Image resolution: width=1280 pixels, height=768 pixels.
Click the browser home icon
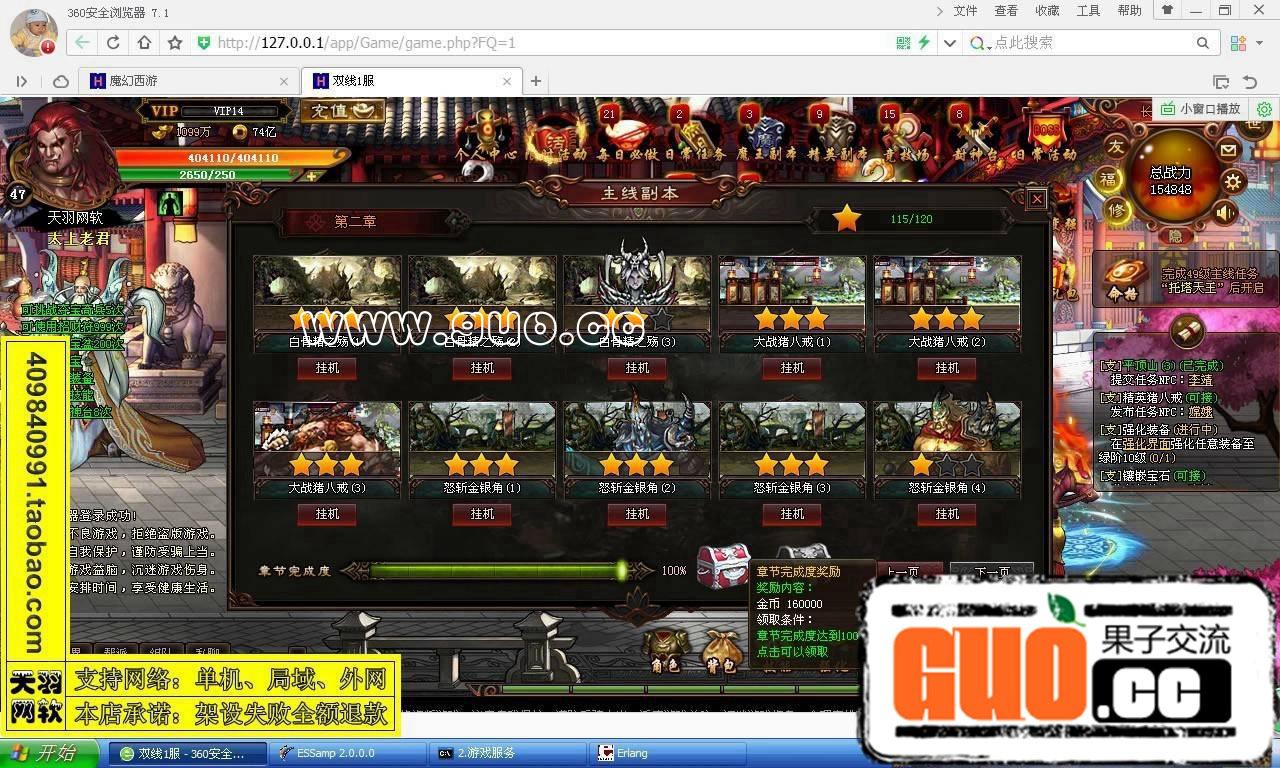pyautogui.click(x=144, y=43)
